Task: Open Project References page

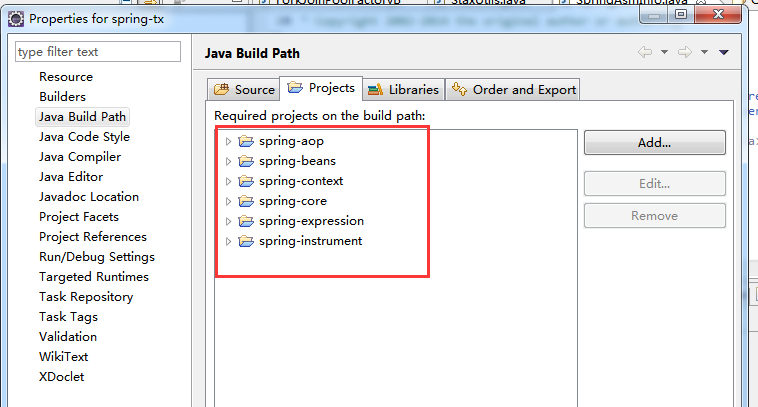Action: (93, 237)
